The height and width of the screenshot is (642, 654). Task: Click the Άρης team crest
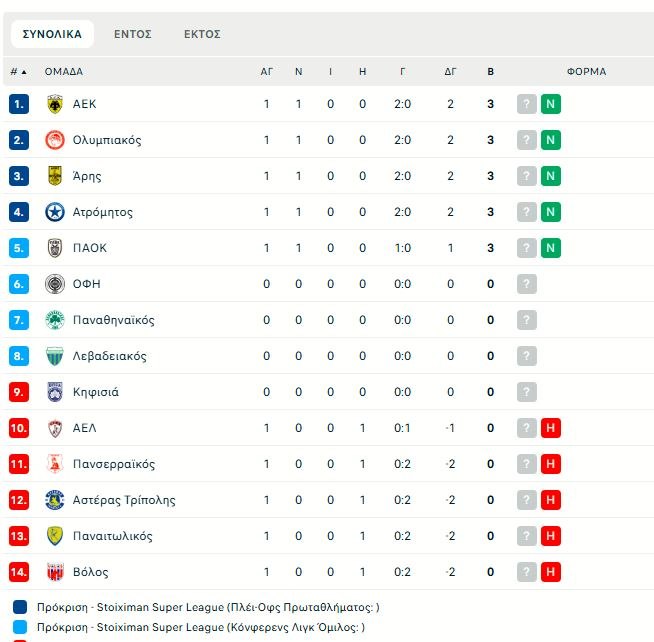[55, 176]
